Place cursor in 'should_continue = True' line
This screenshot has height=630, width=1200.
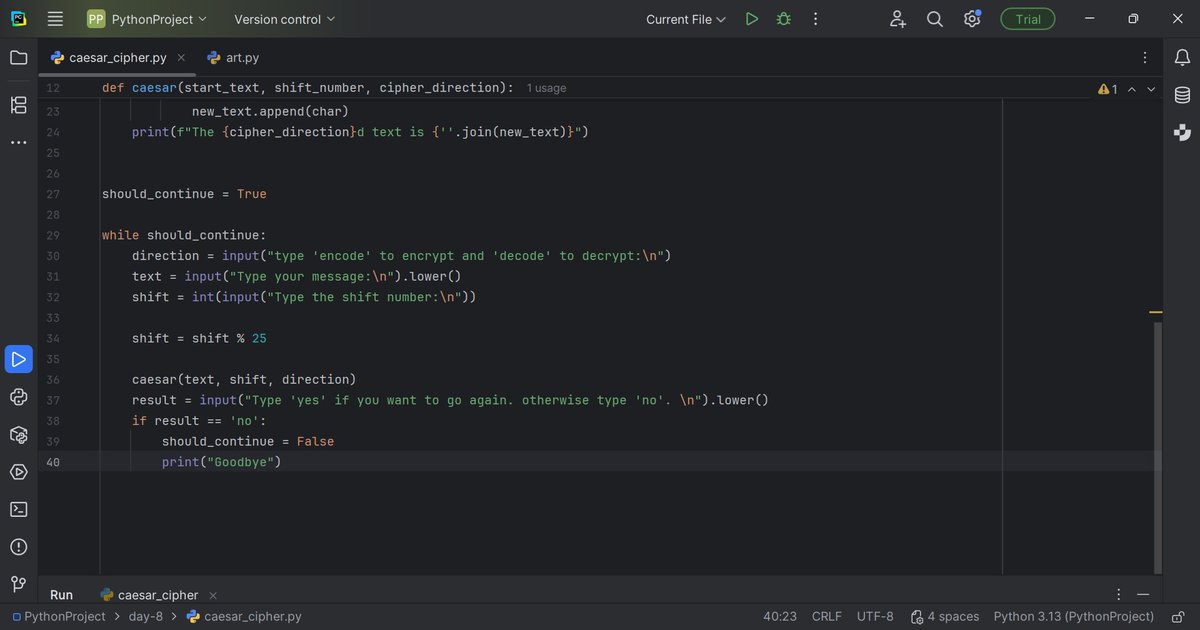click(x=184, y=194)
